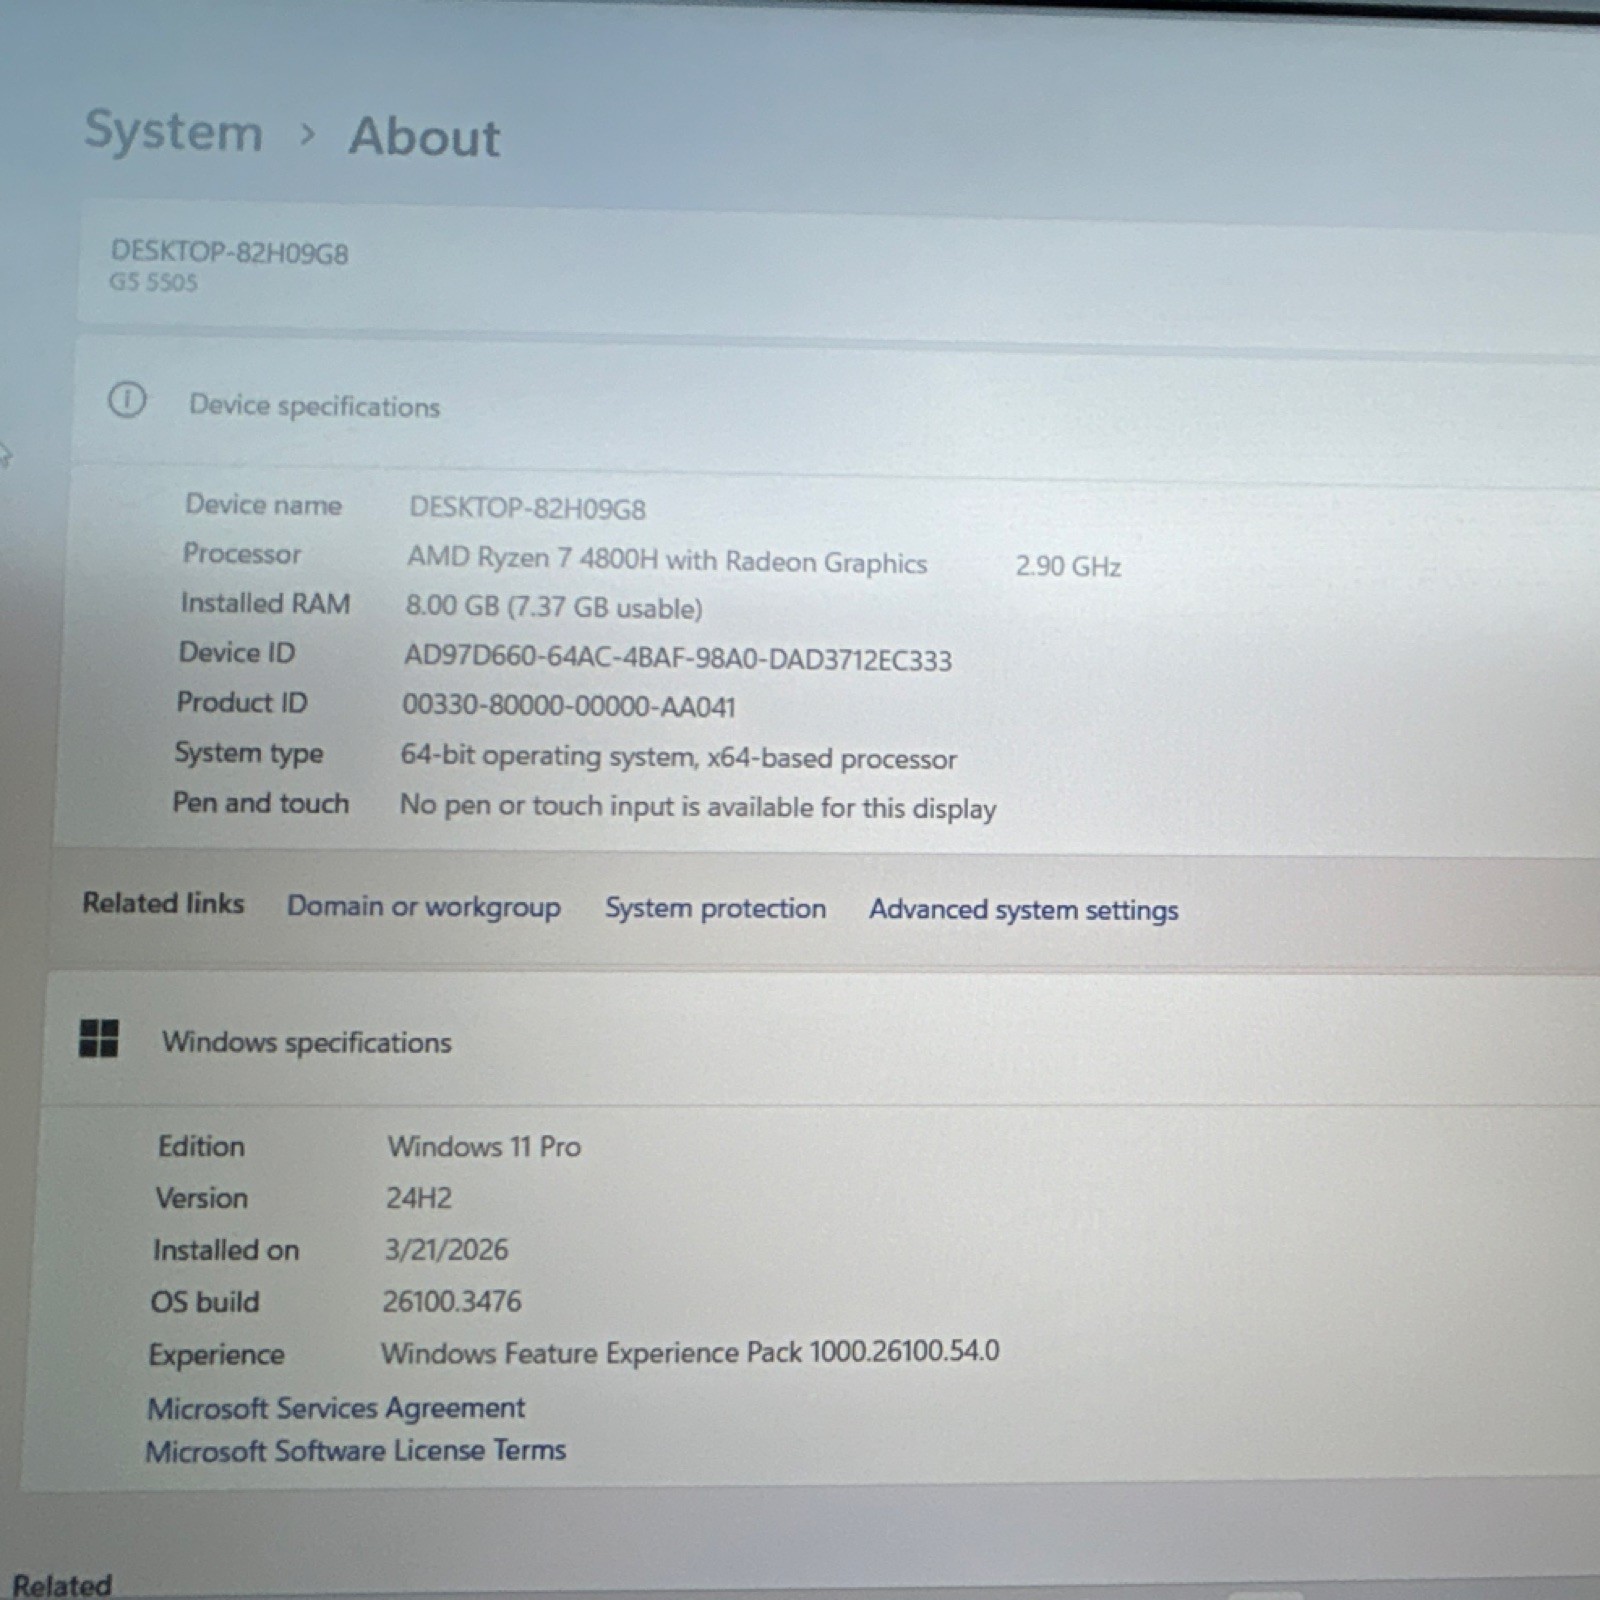Select the Device name value DESKTOP-82H09G8
This screenshot has height=1600, width=1600.
(527, 508)
